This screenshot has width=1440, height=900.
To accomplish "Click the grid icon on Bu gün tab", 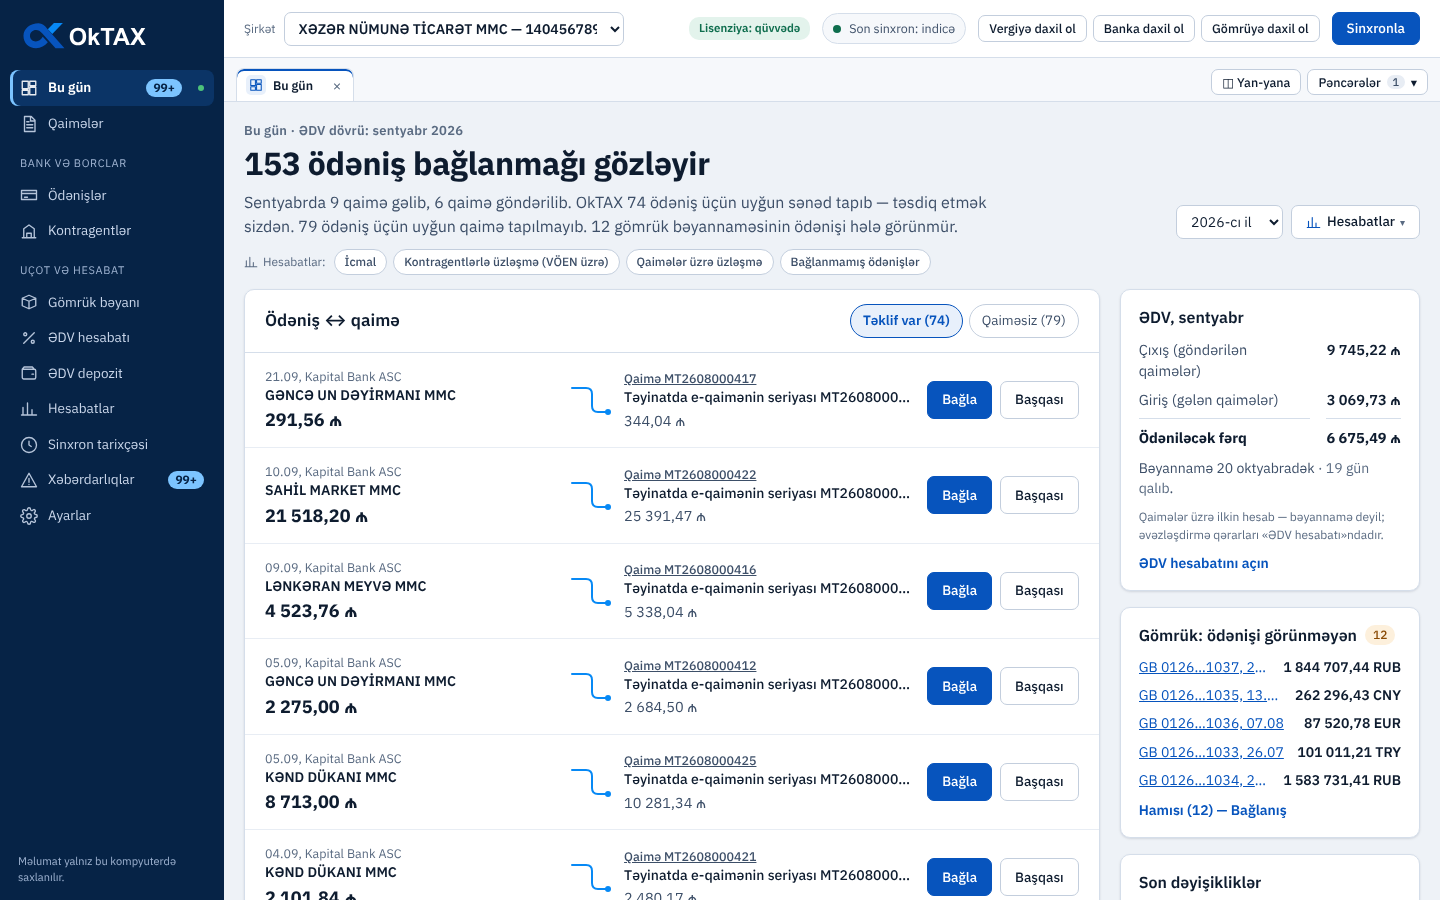I will 256,86.
